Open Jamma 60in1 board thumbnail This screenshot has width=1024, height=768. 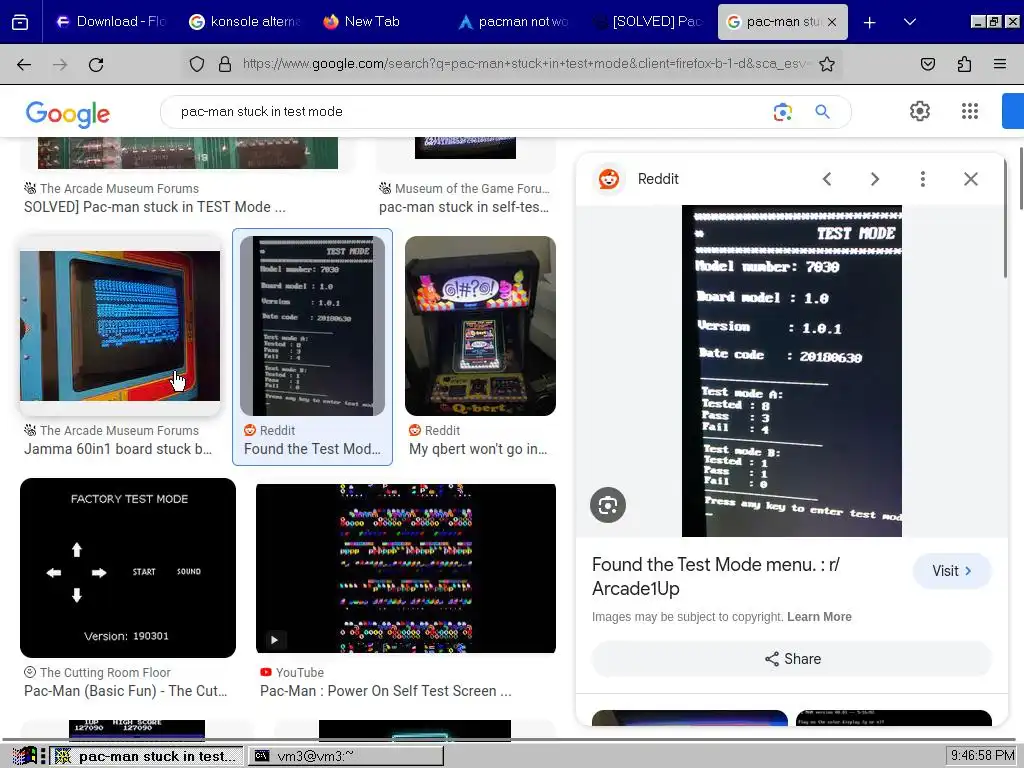click(120, 326)
